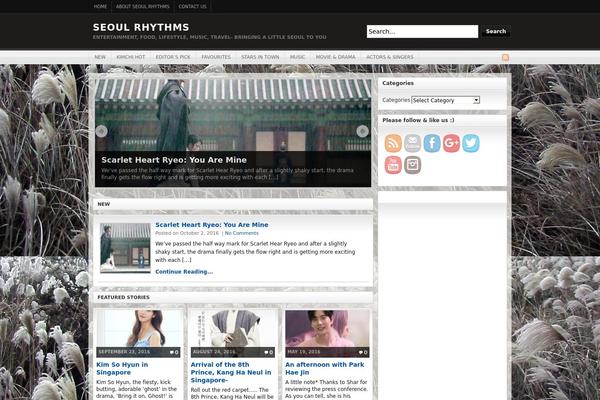The height and width of the screenshot is (400, 600).
Task: Click the Scarlet Heart Ryeo post thumbnail
Action: (x=125, y=248)
